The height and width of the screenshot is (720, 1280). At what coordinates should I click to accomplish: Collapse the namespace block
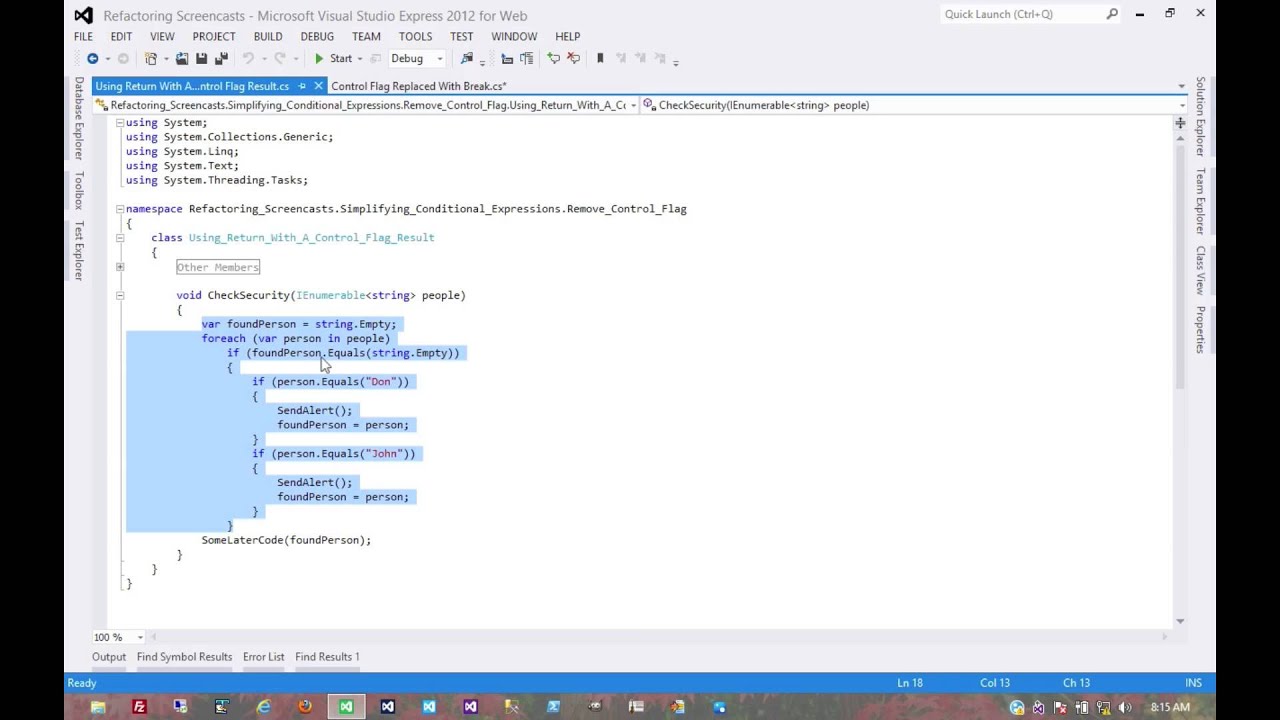point(119,209)
